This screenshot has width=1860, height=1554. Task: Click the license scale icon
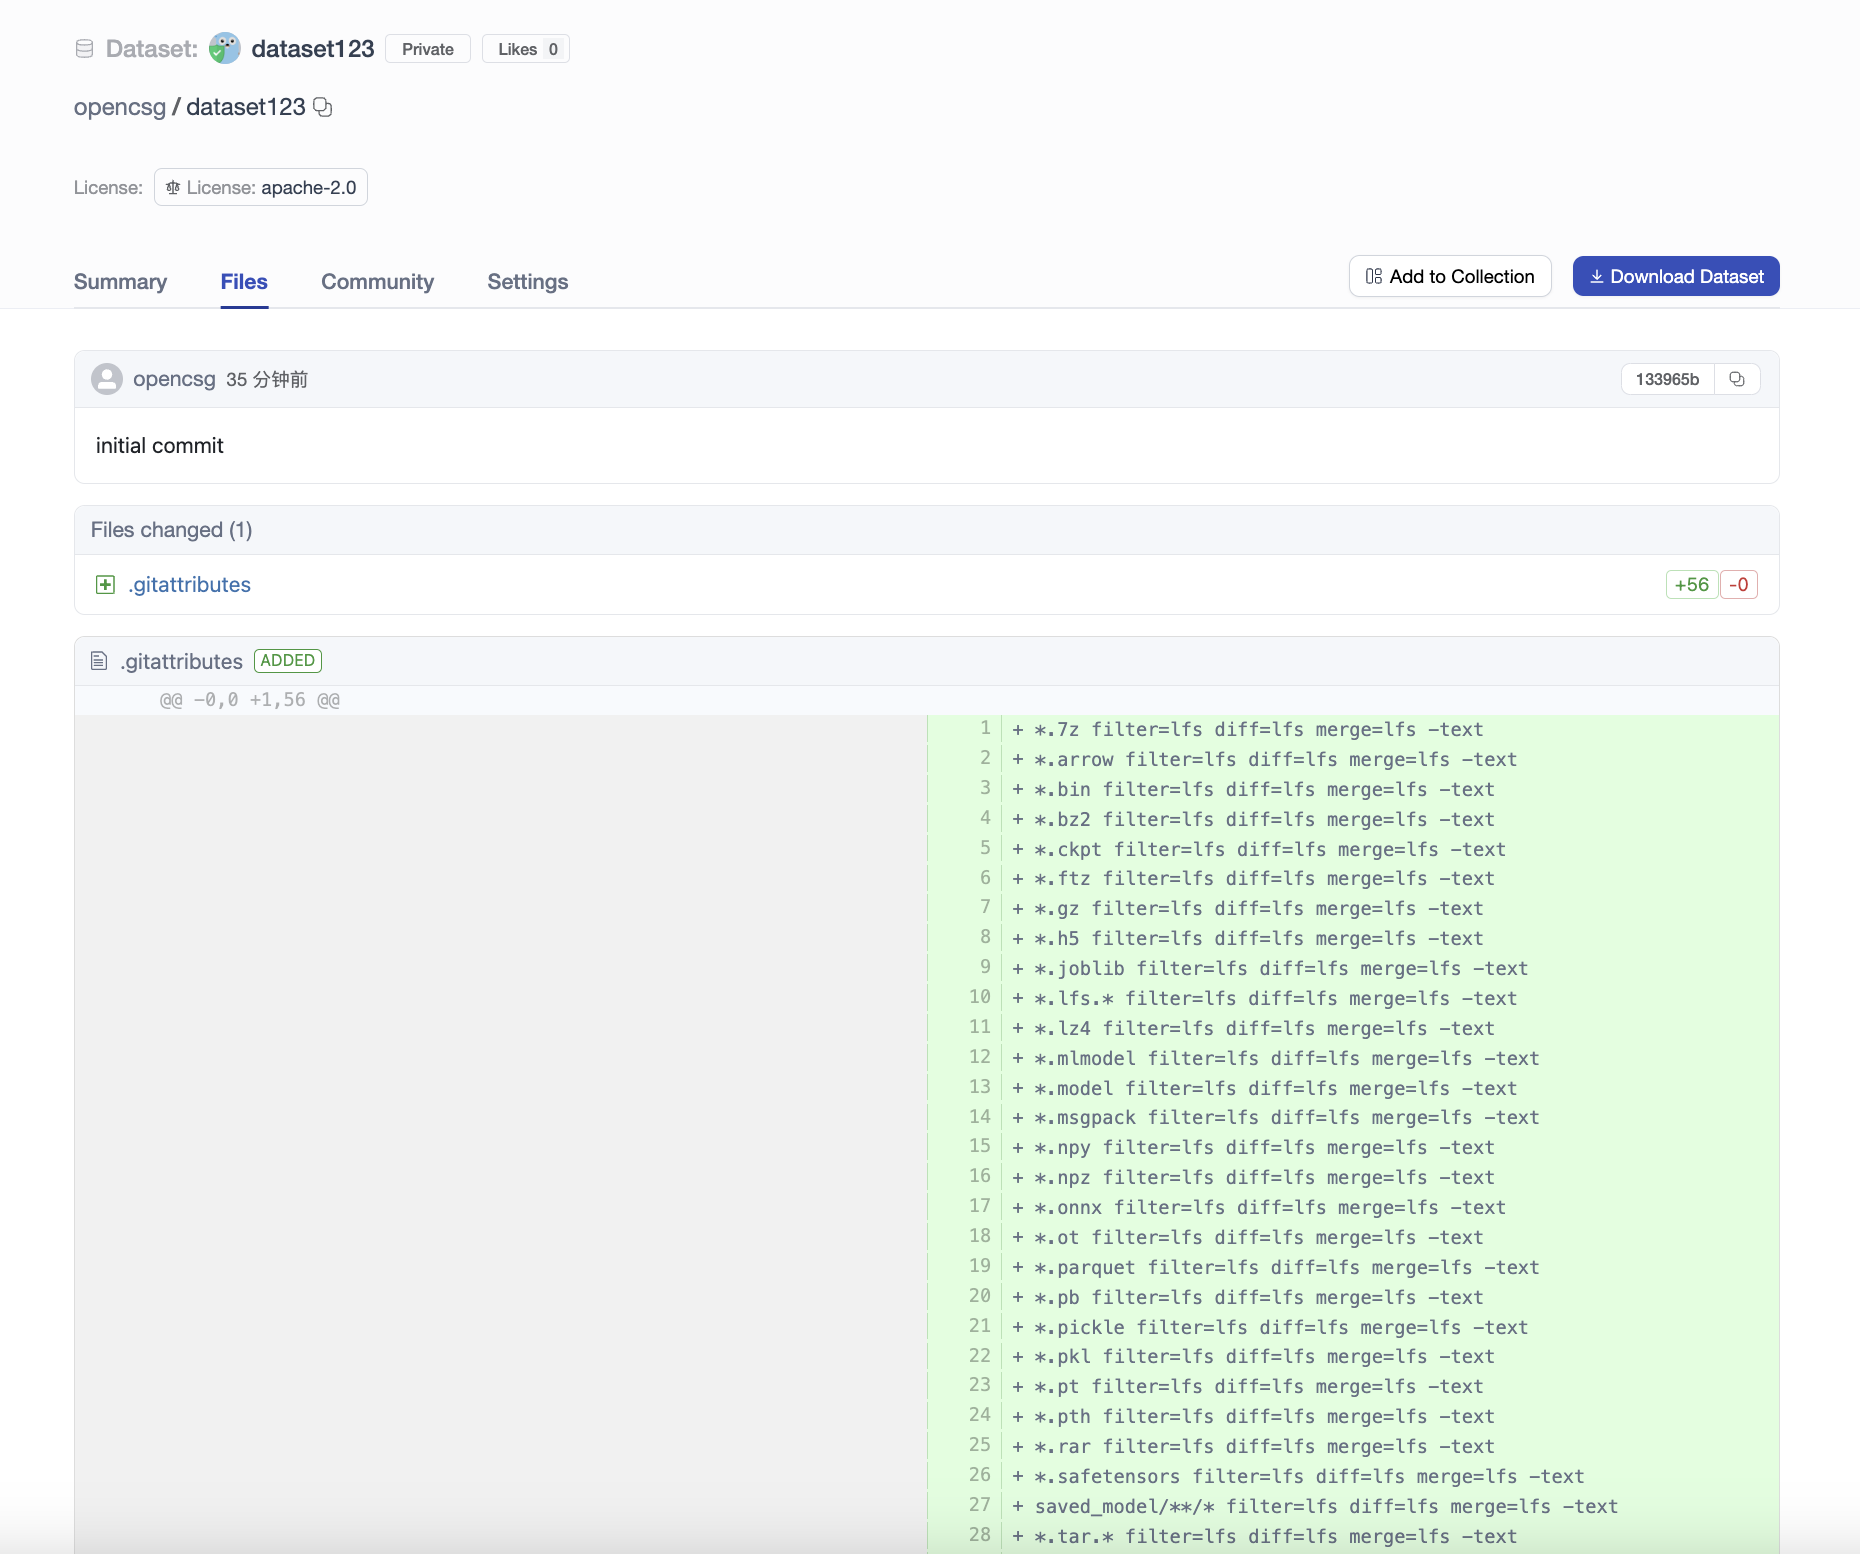tap(173, 188)
